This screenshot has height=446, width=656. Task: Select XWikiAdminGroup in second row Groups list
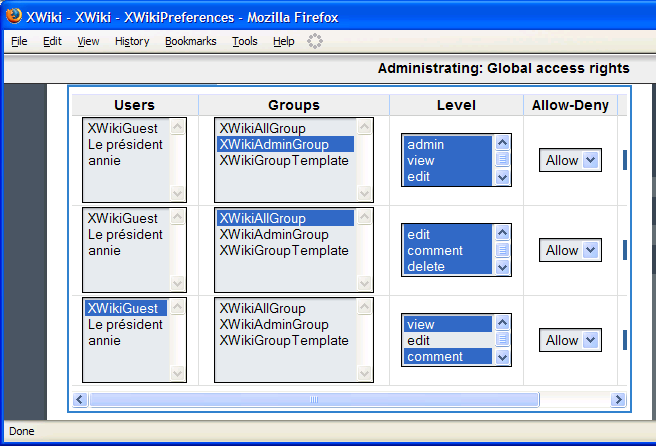tap(285, 234)
